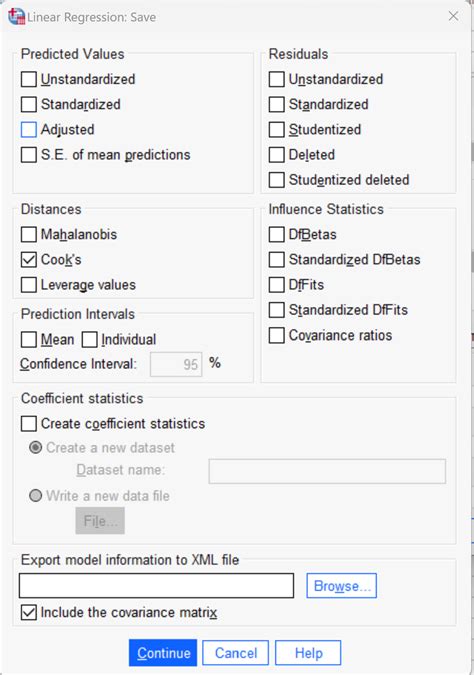This screenshot has width=474, height=675.
Task: Check Standardized under Predicted Values
Action: (x=29, y=104)
